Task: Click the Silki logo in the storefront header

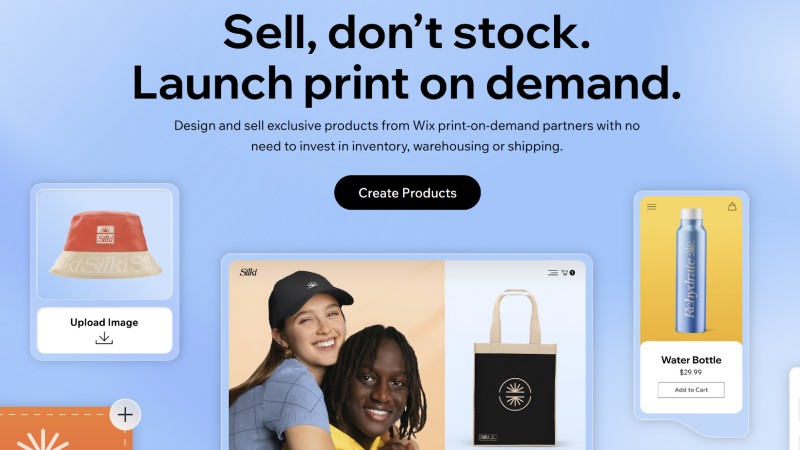Action: pos(248,272)
